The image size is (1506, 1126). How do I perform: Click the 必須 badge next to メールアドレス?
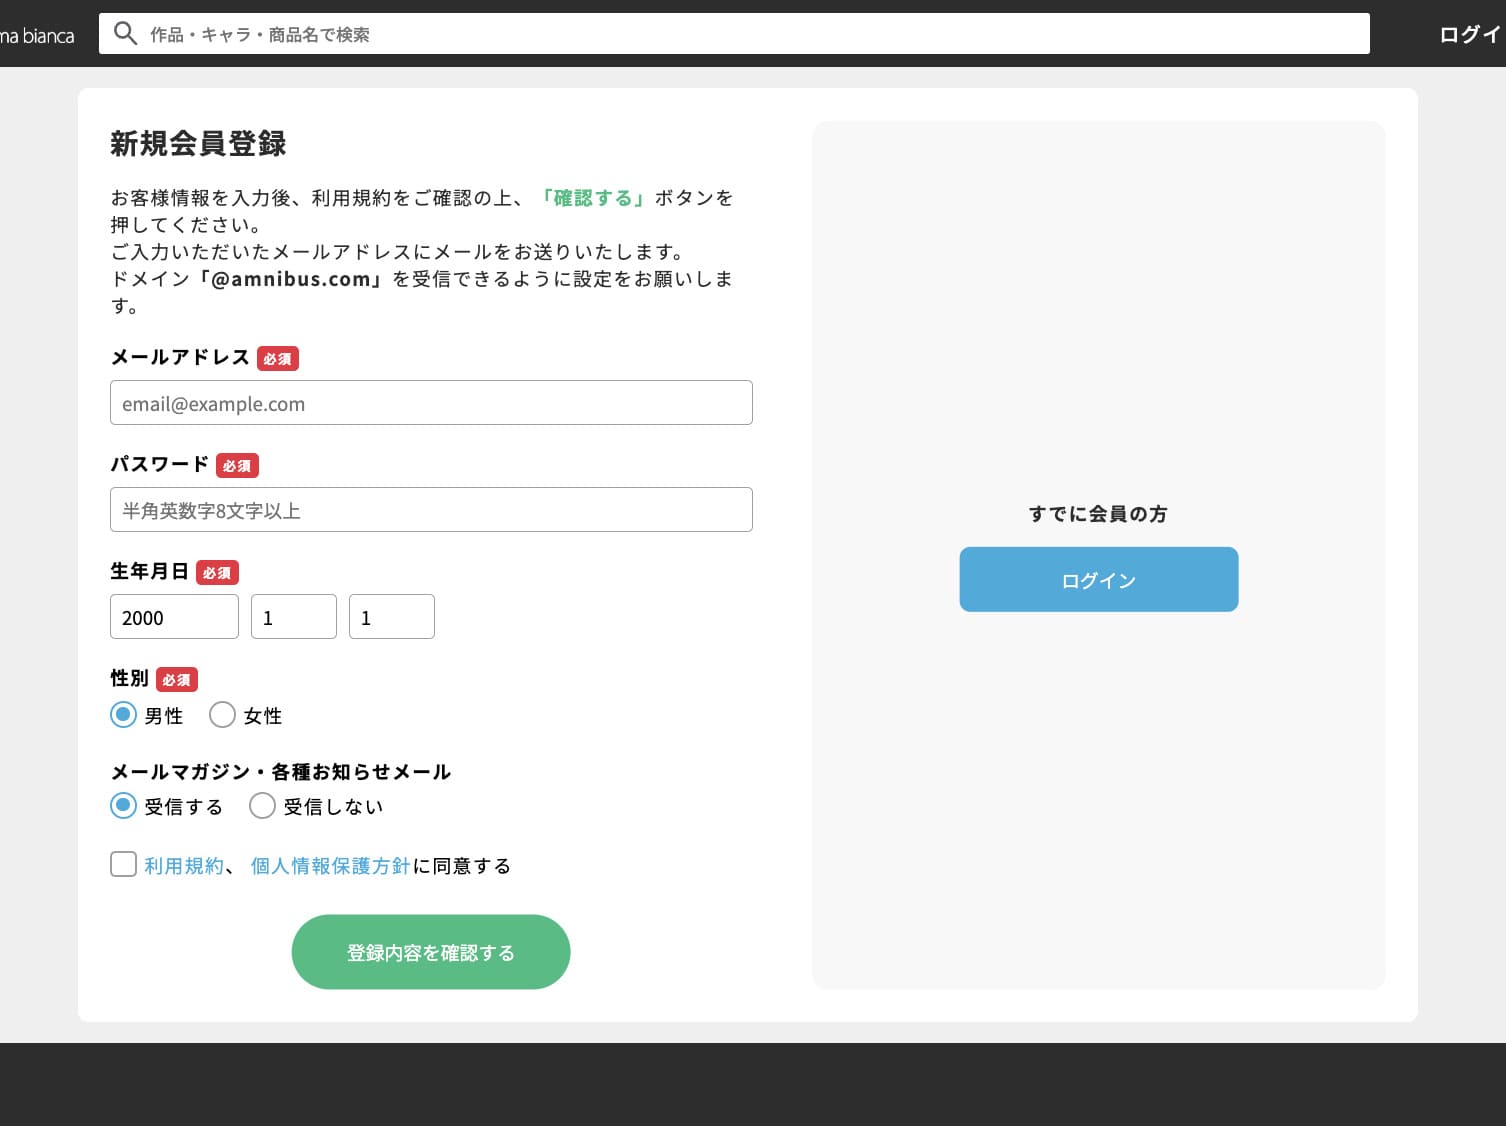click(x=277, y=358)
